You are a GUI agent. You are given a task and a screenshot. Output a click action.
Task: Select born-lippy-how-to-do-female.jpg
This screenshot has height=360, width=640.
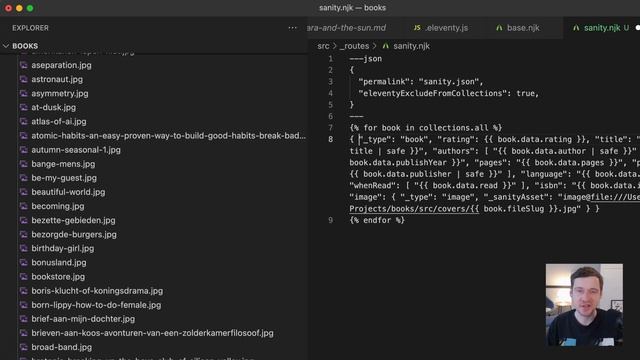click(x=96, y=305)
